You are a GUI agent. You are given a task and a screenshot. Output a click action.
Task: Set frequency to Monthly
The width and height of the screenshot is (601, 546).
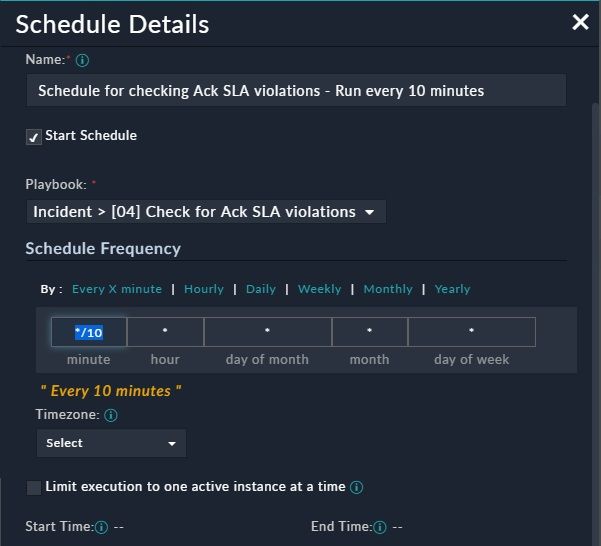click(x=388, y=289)
